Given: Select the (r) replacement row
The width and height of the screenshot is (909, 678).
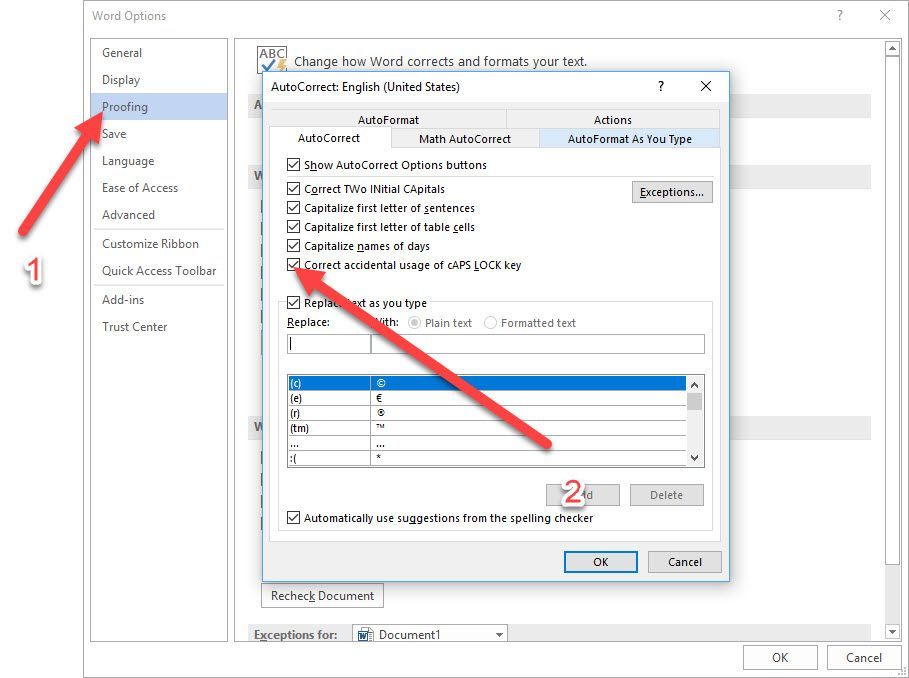Looking at the screenshot, I should tap(487, 413).
